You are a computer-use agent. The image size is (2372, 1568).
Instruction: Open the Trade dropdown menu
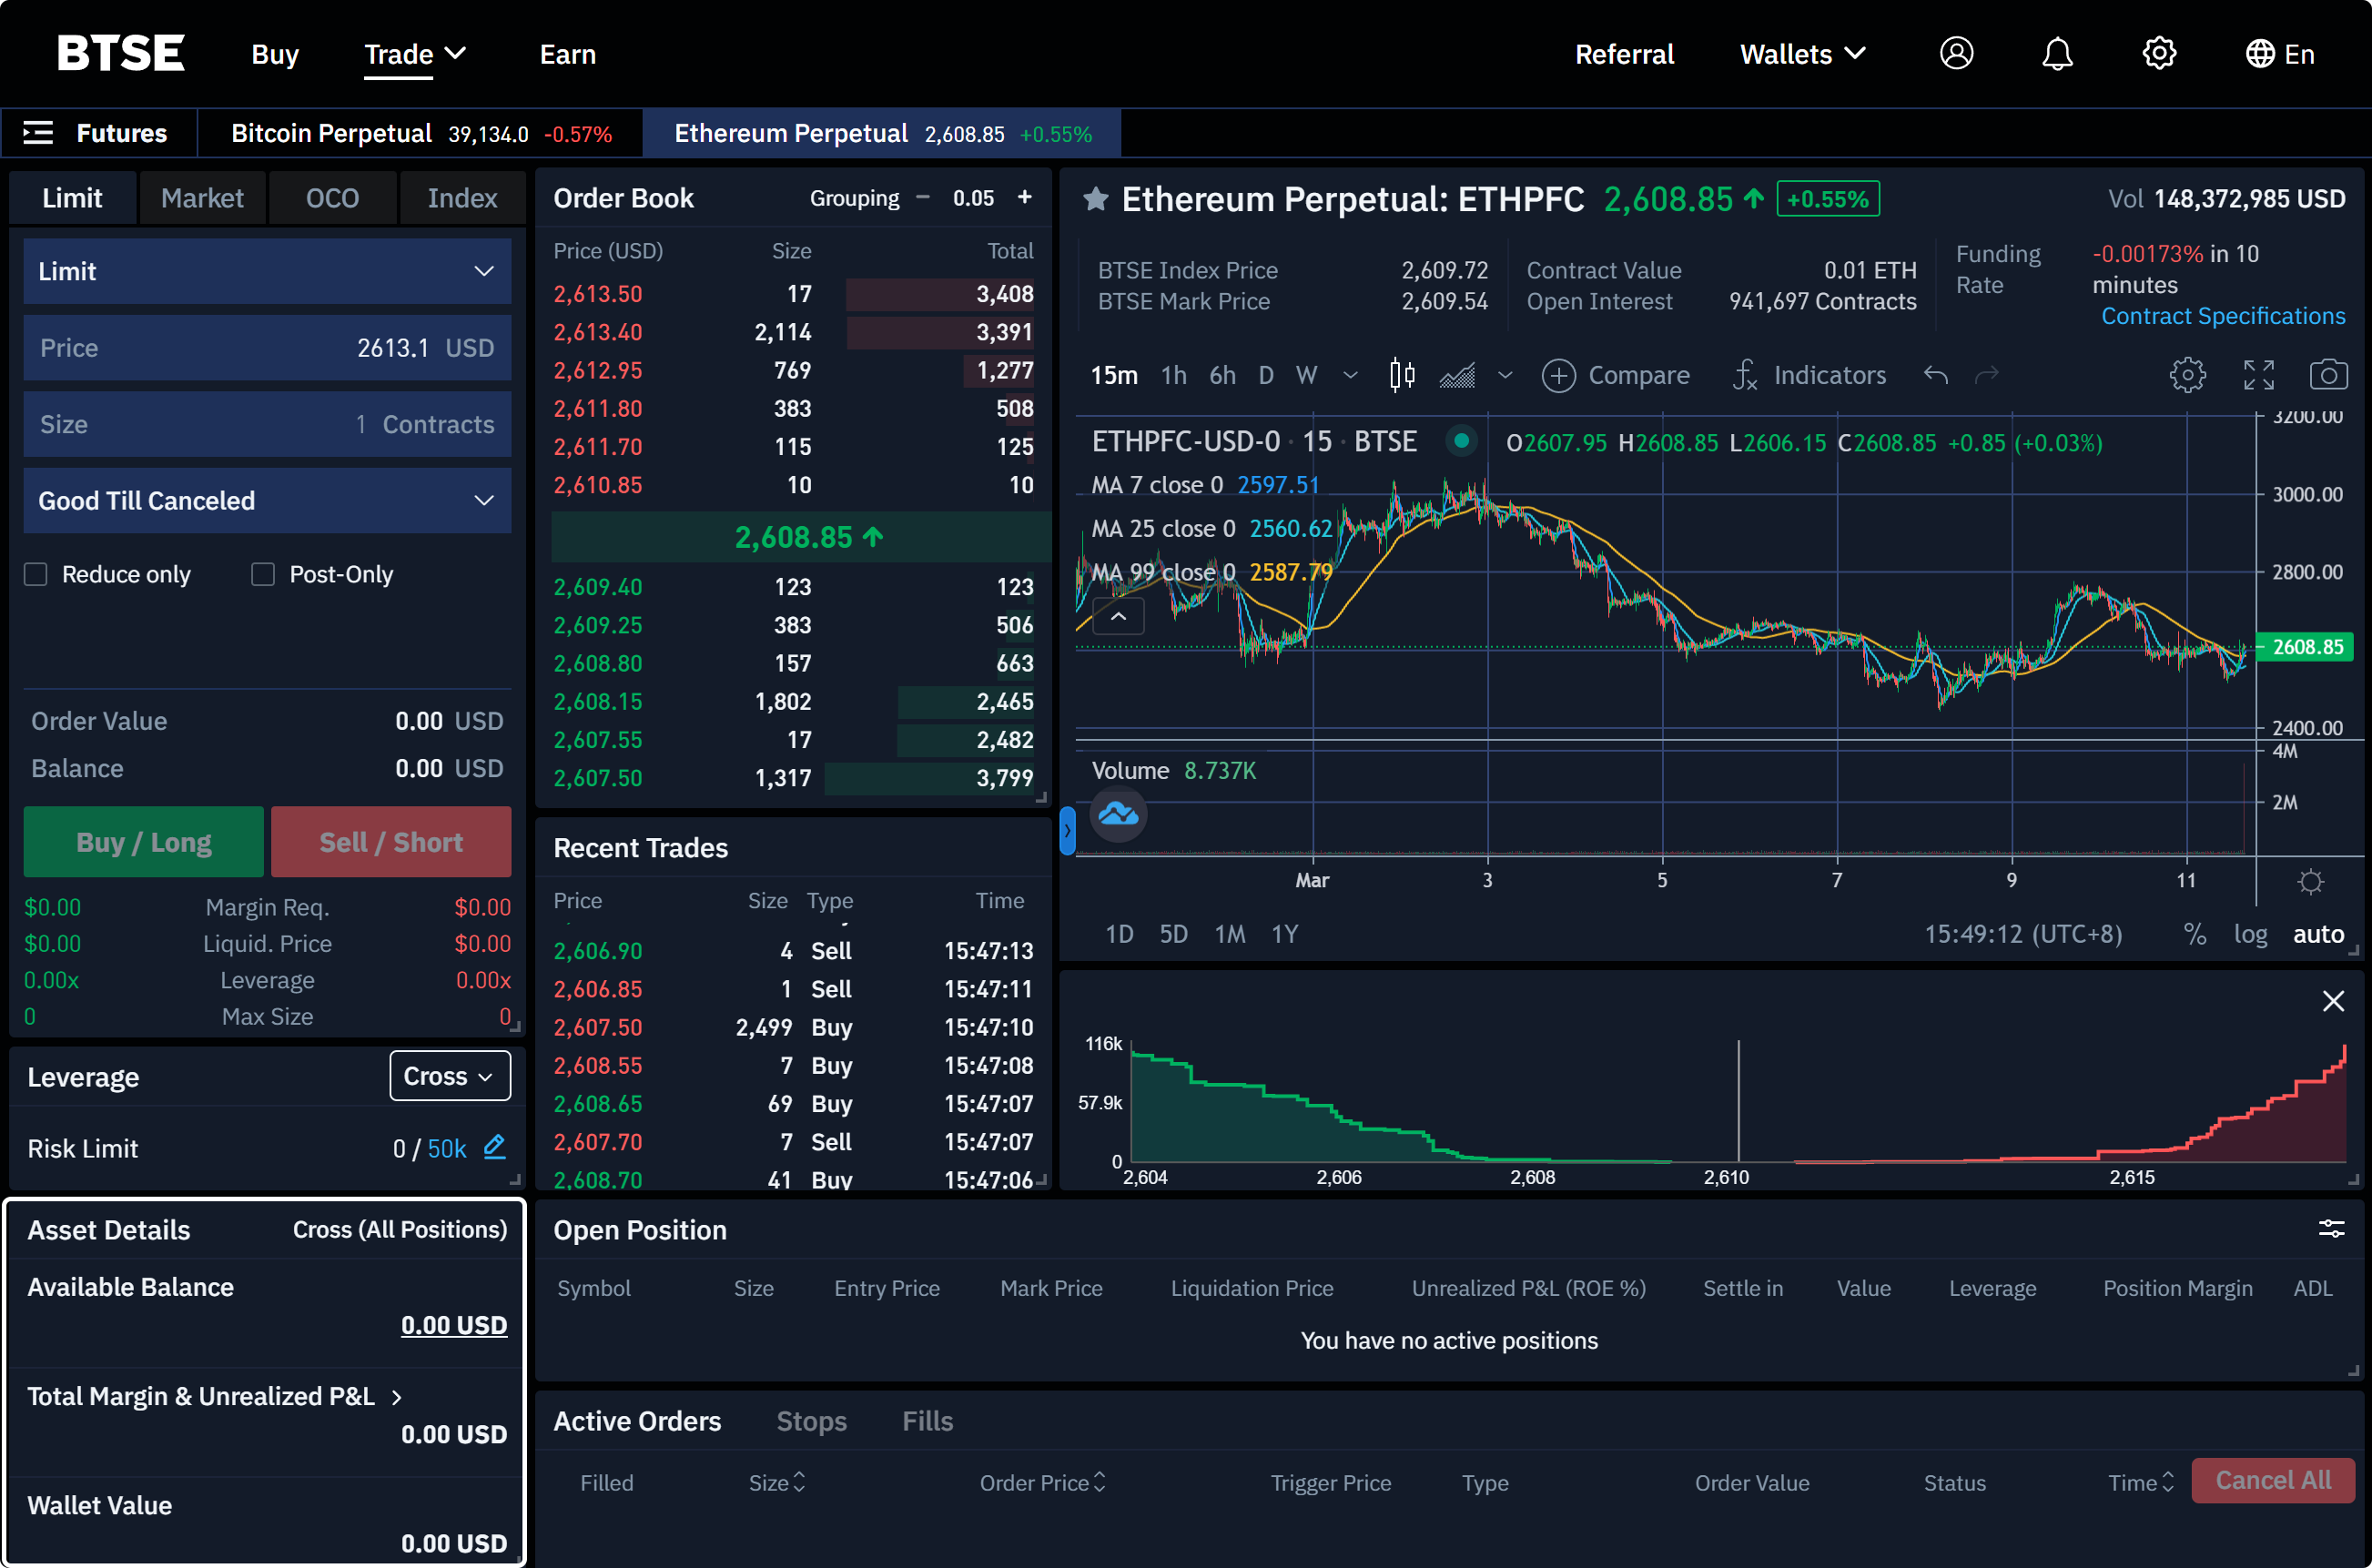click(415, 54)
